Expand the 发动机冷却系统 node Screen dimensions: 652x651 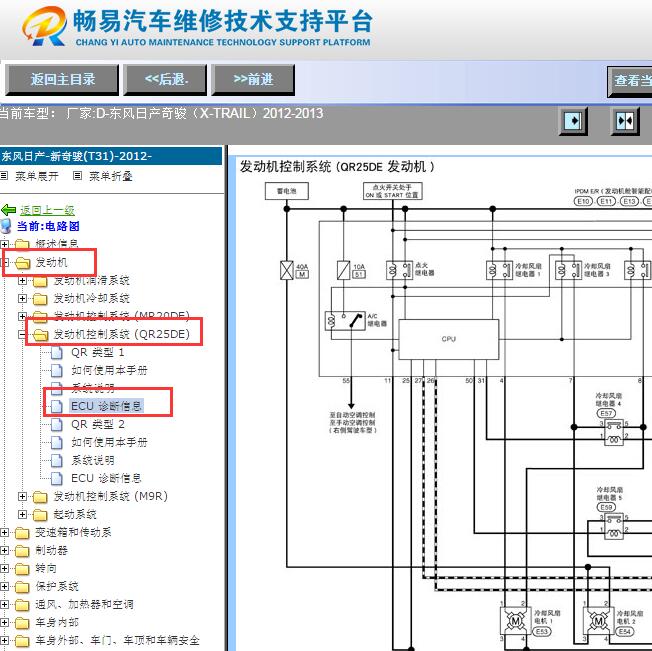22,298
